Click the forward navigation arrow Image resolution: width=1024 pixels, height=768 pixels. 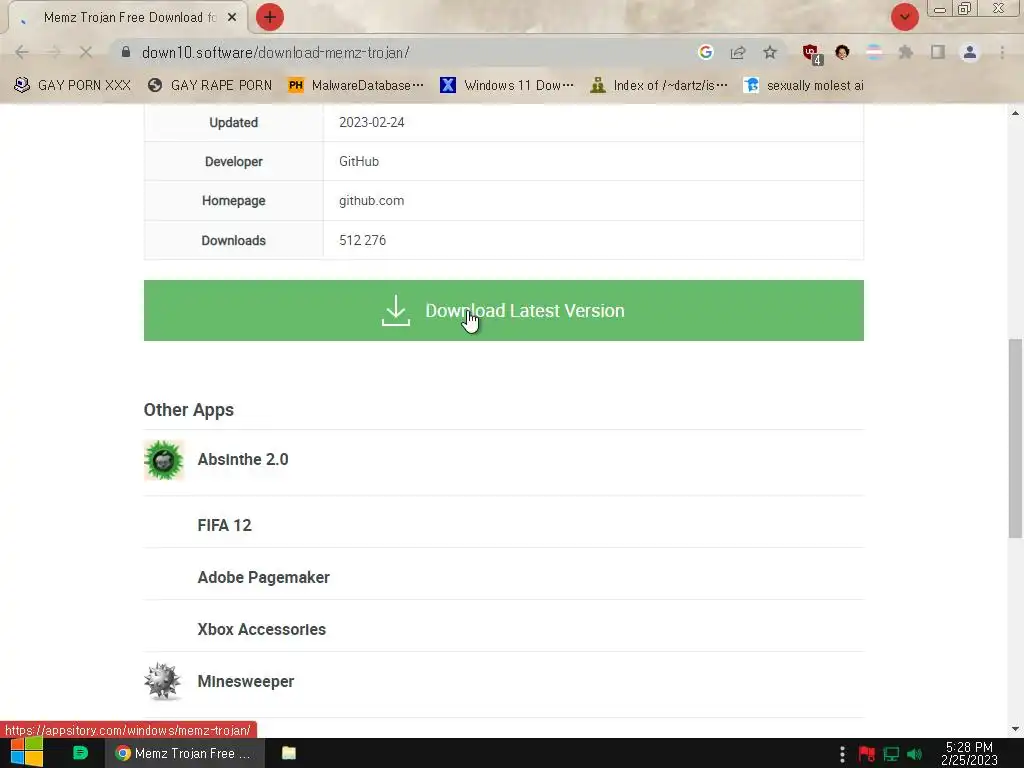(x=54, y=52)
